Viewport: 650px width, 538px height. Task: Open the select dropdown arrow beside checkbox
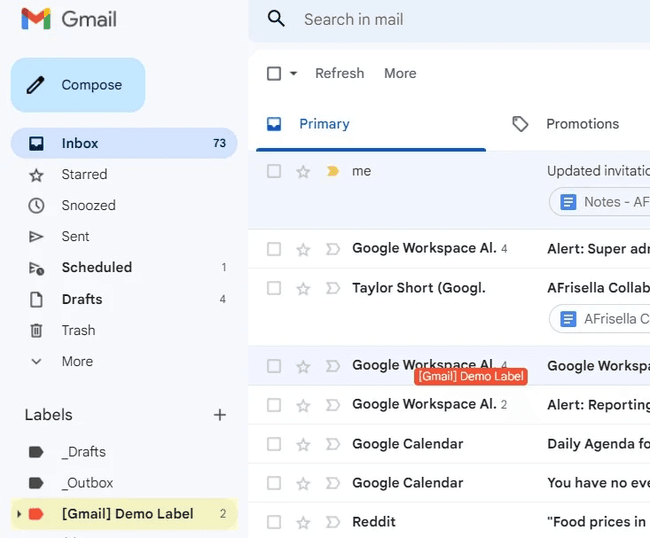[x=293, y=74]
